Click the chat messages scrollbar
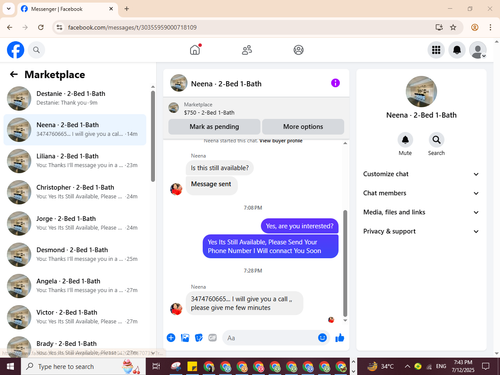The image size is (500, 375). click(x=345, y=263)
